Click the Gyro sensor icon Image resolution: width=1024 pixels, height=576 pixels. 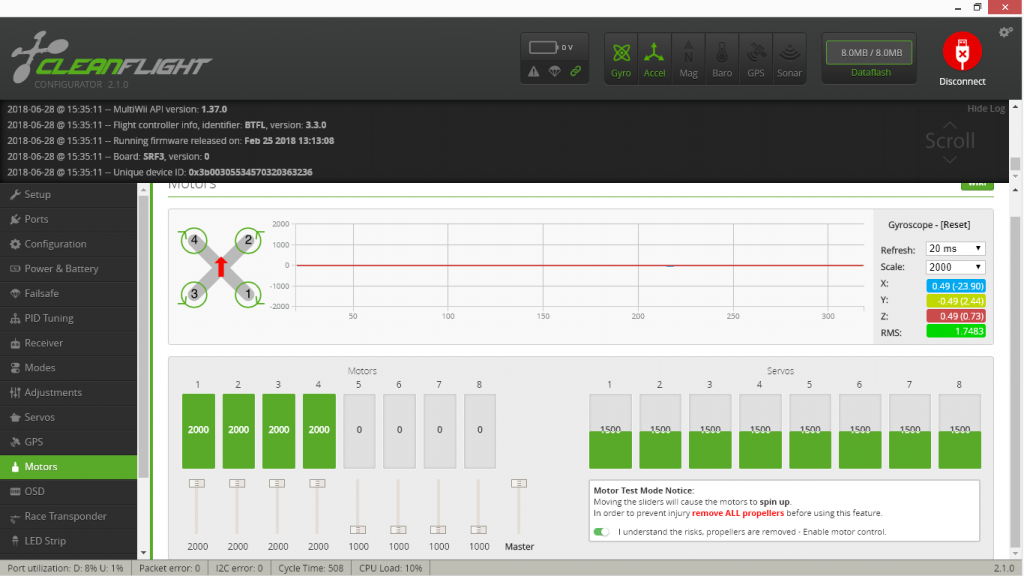coord(621,57)
